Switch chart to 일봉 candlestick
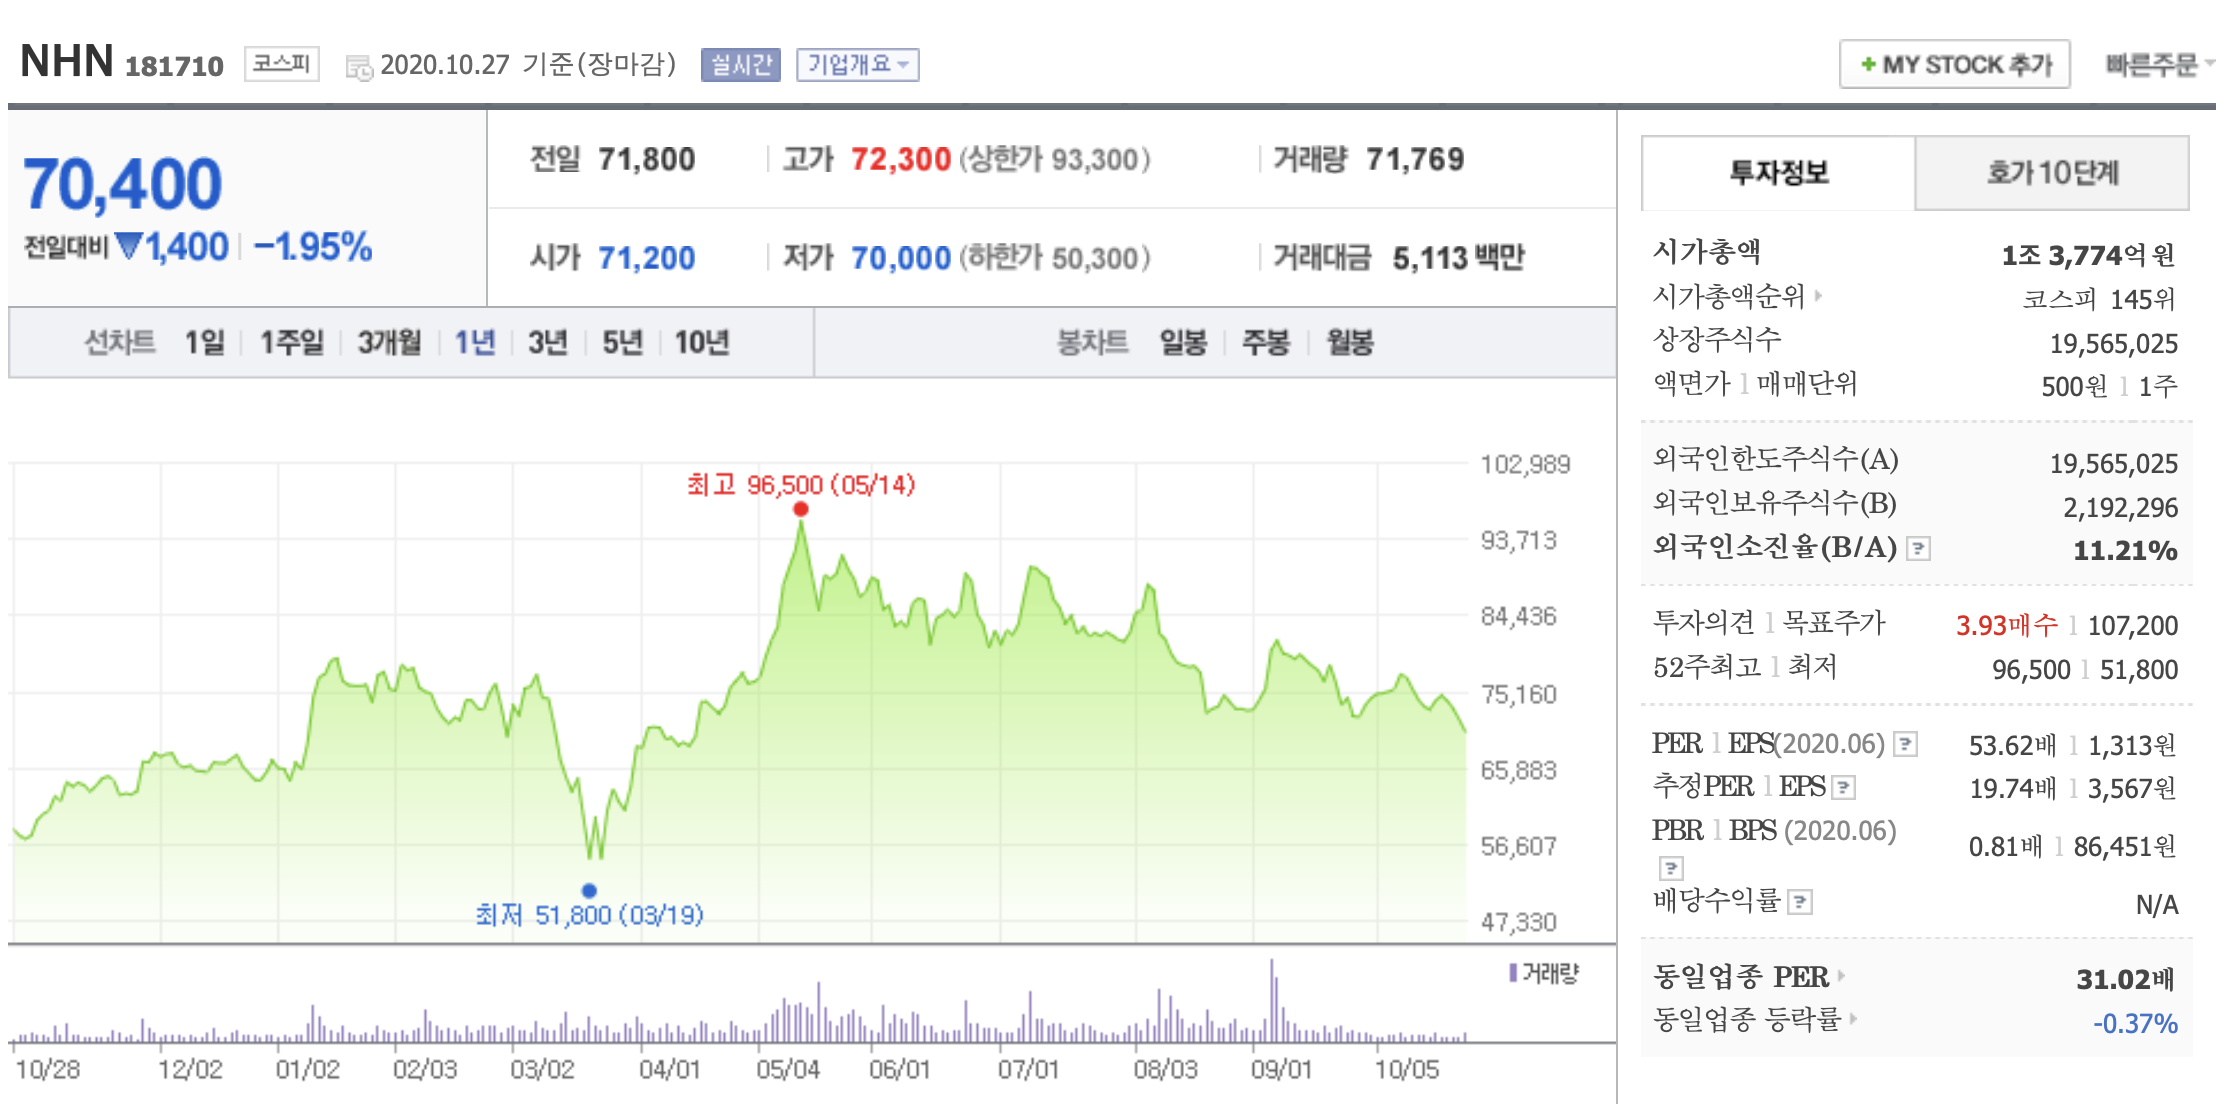Image resolution: width=2222 pixels, height=1104 pixels. click(1183, 343)
